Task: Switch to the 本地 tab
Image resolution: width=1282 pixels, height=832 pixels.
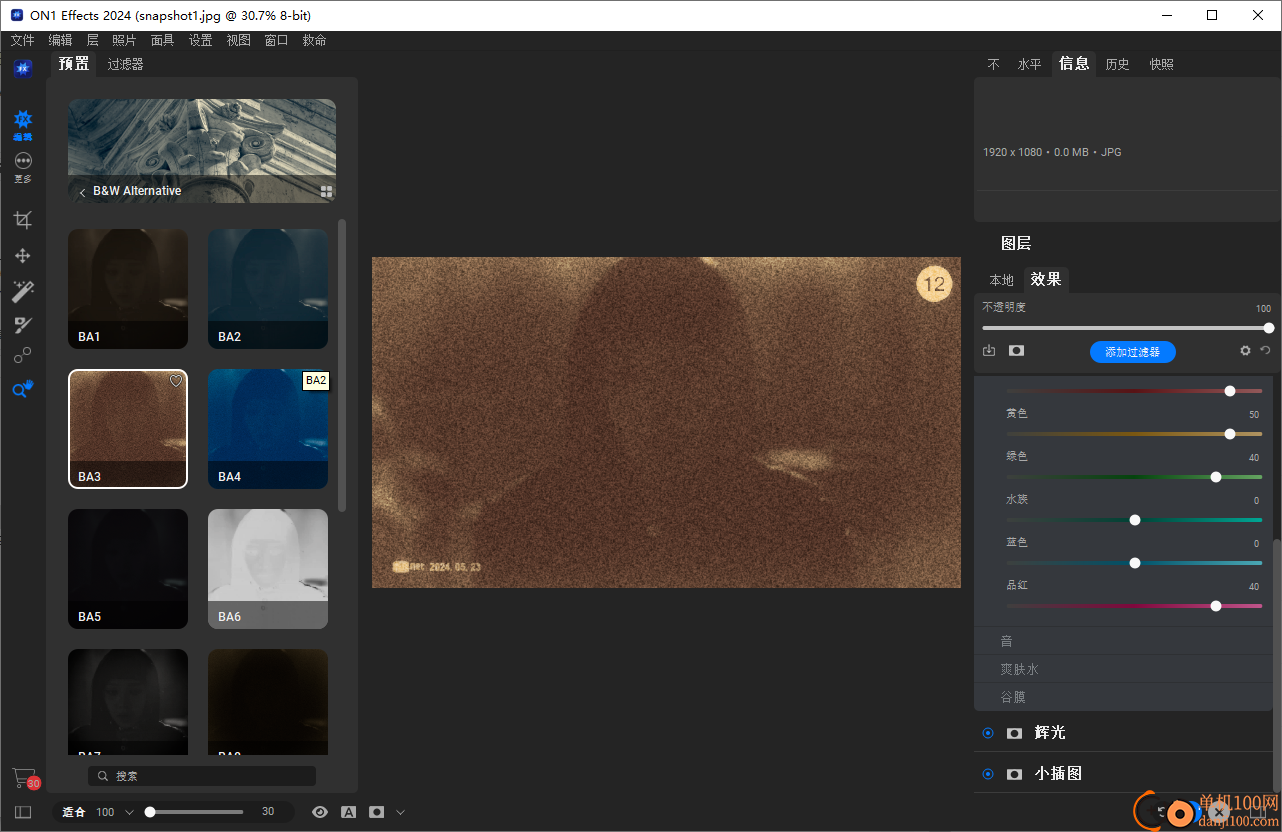Action: pos(1001,280)
